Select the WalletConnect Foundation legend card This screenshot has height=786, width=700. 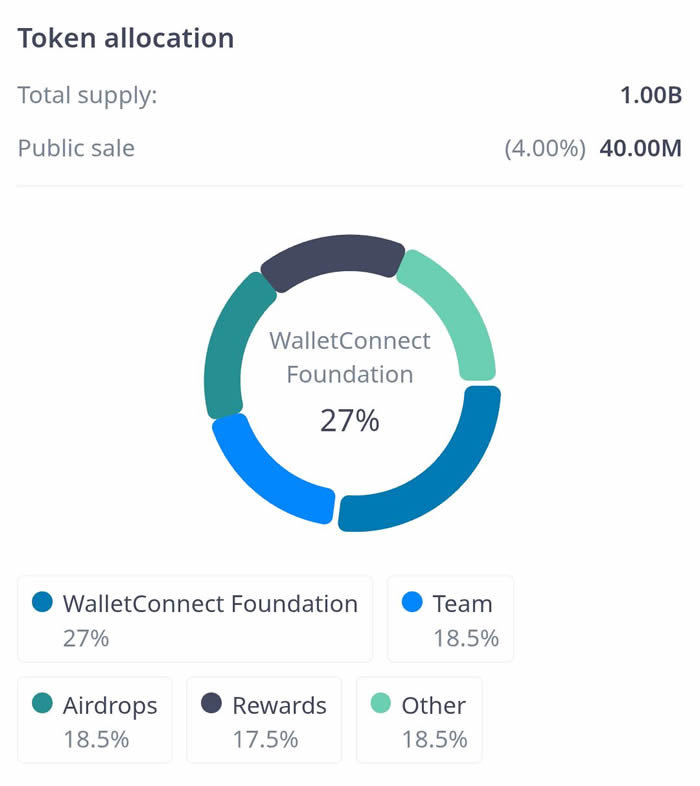click(195, 619)
